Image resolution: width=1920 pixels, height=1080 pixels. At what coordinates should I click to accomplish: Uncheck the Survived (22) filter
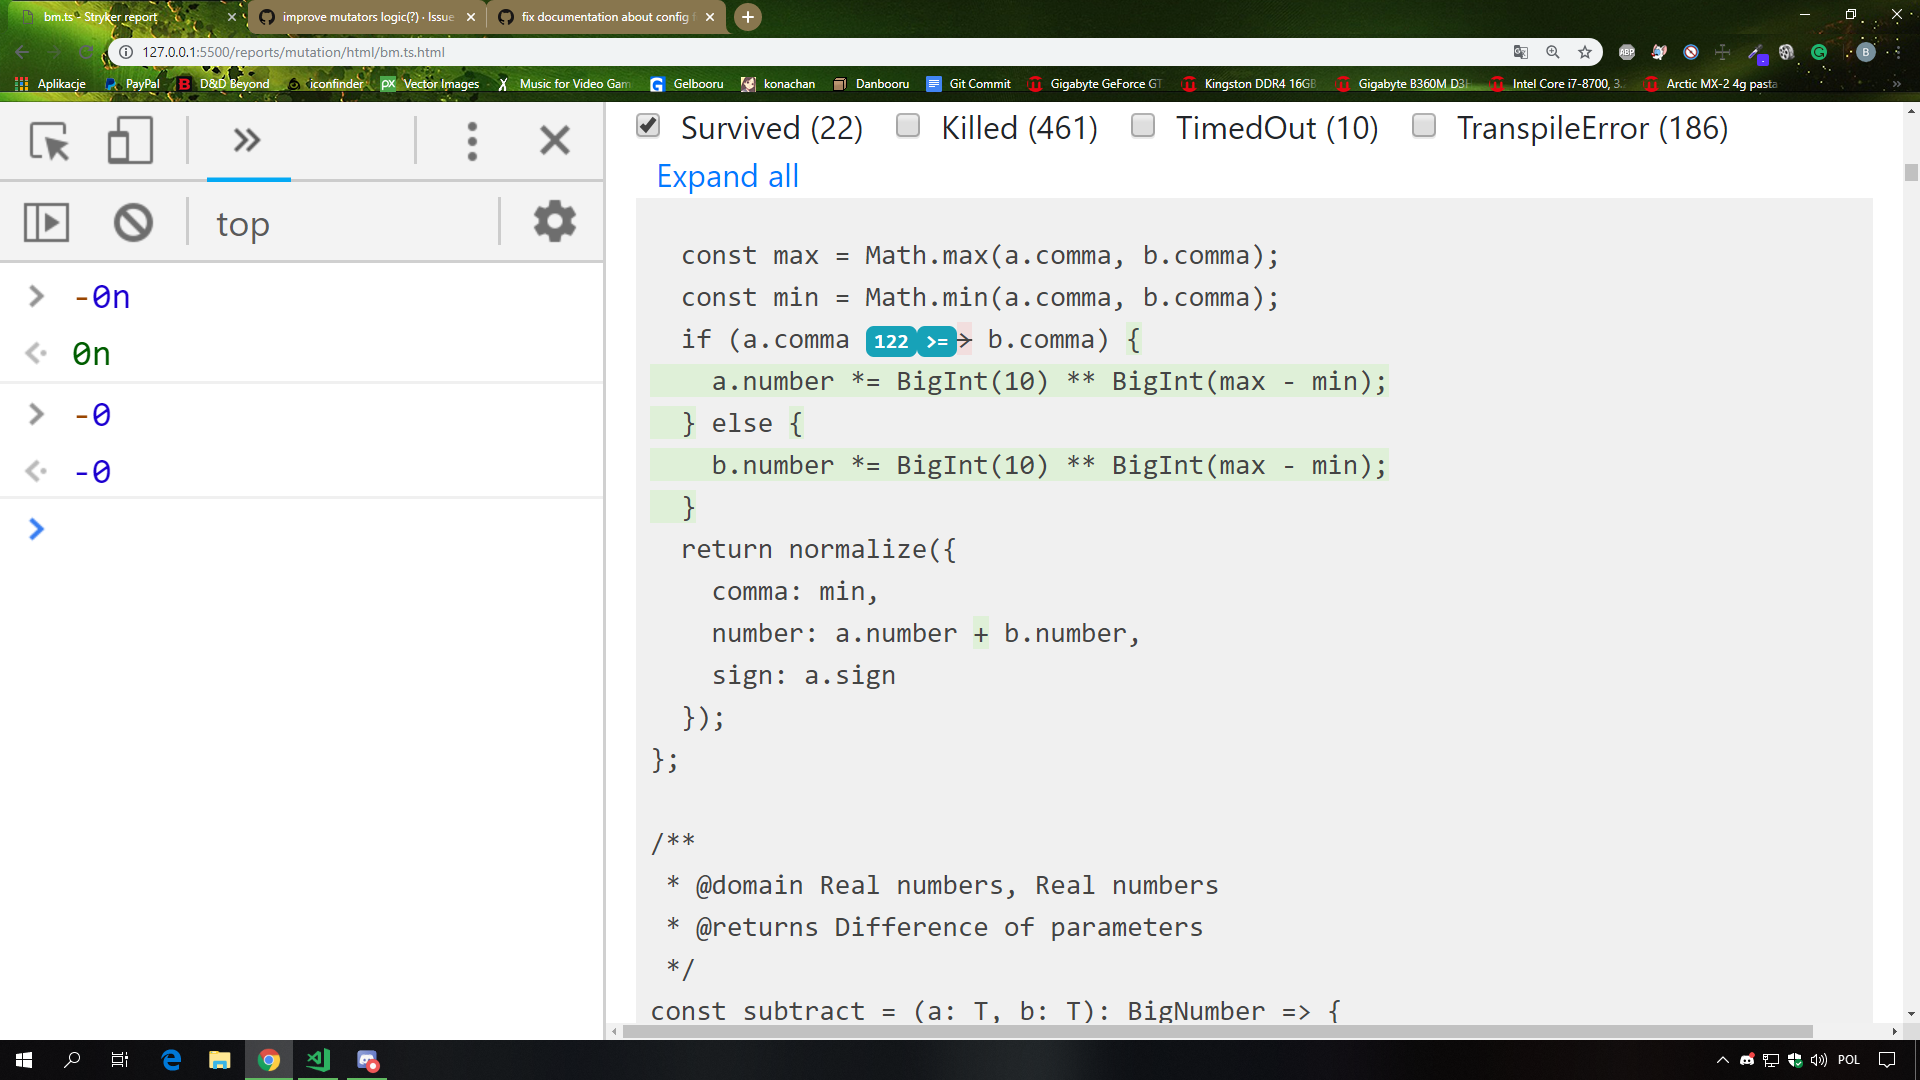coord(648,126)
